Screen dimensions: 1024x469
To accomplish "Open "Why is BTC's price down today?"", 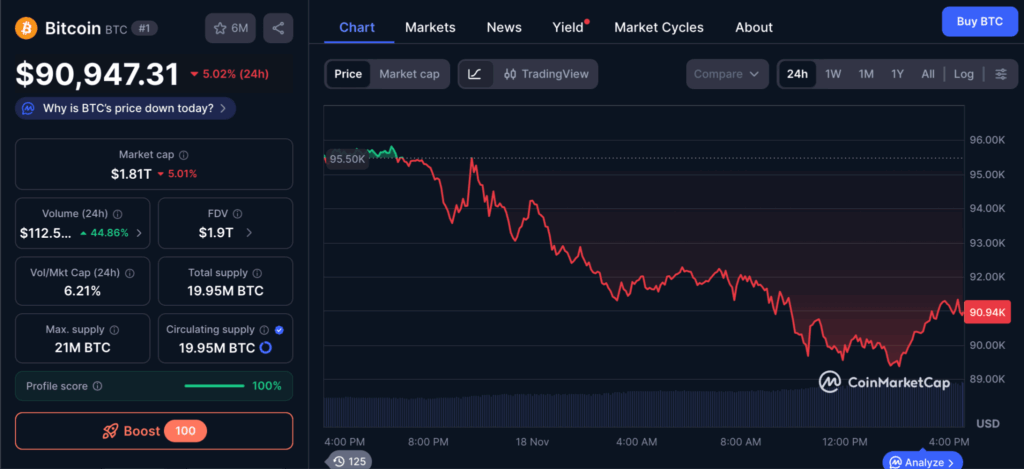I will [x=127, y=108].
